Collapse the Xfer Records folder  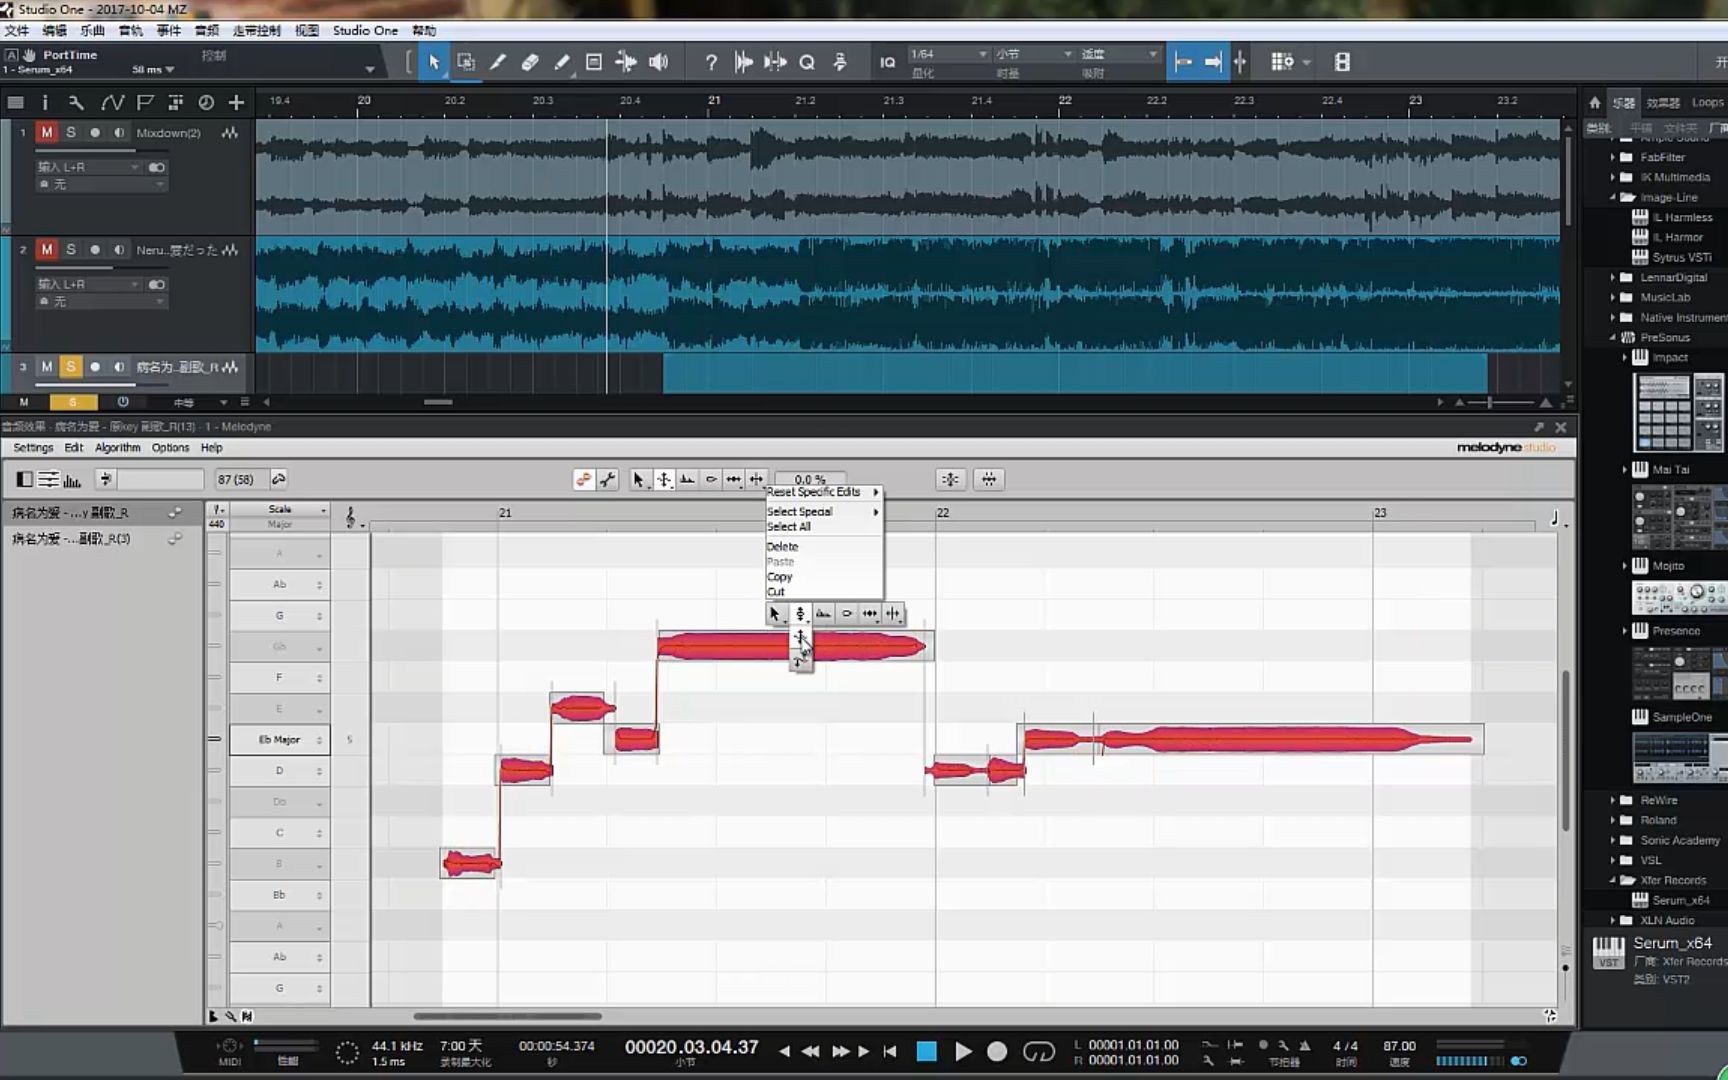(1612, 880)
